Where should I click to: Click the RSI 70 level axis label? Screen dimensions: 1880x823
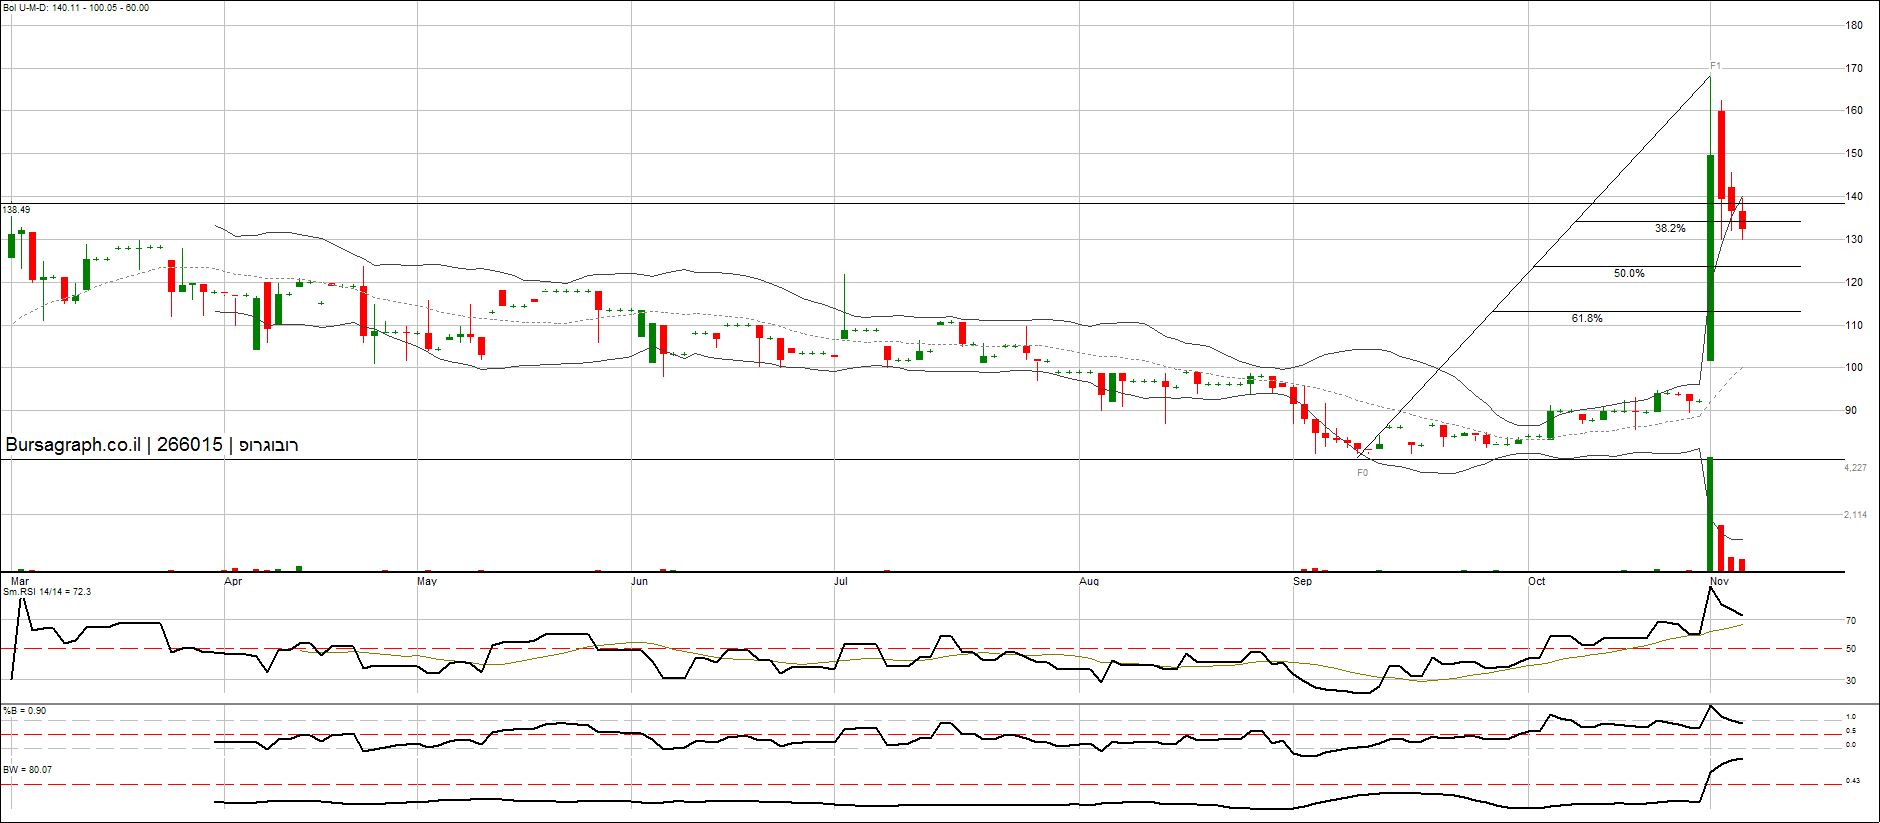coord(1850,621)
